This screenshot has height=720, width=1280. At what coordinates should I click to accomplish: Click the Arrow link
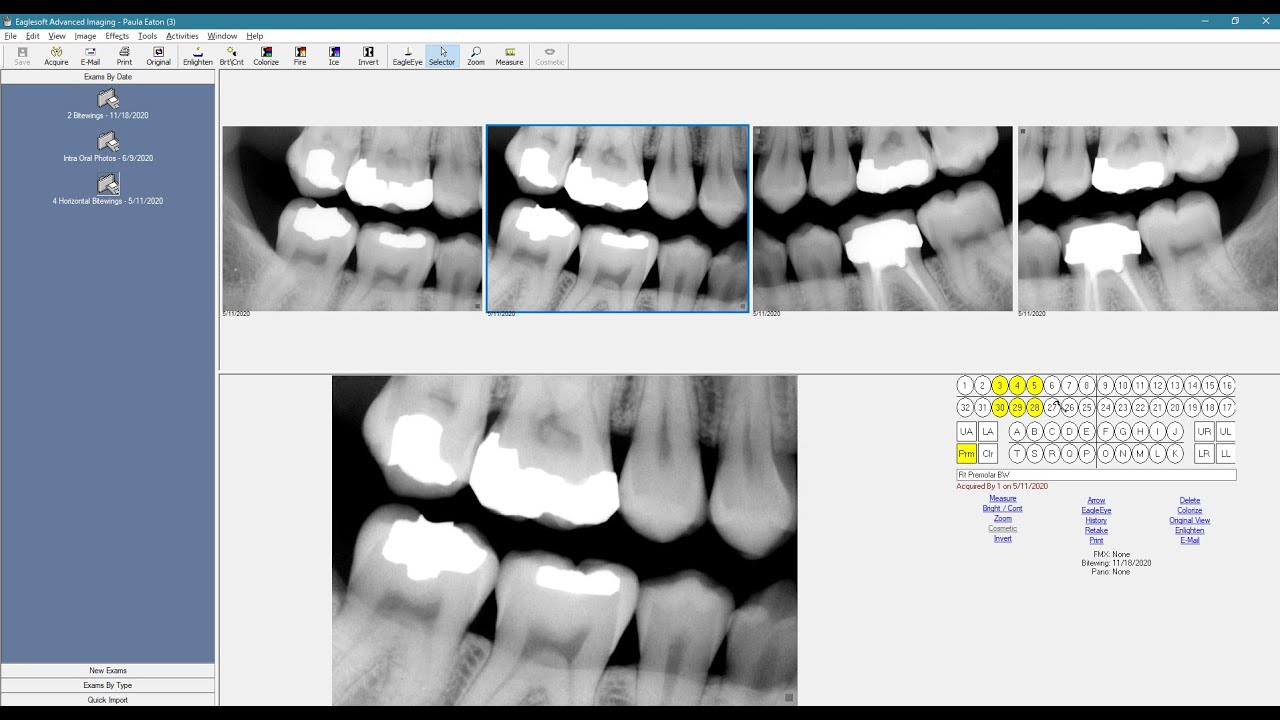click(1096, 501)
